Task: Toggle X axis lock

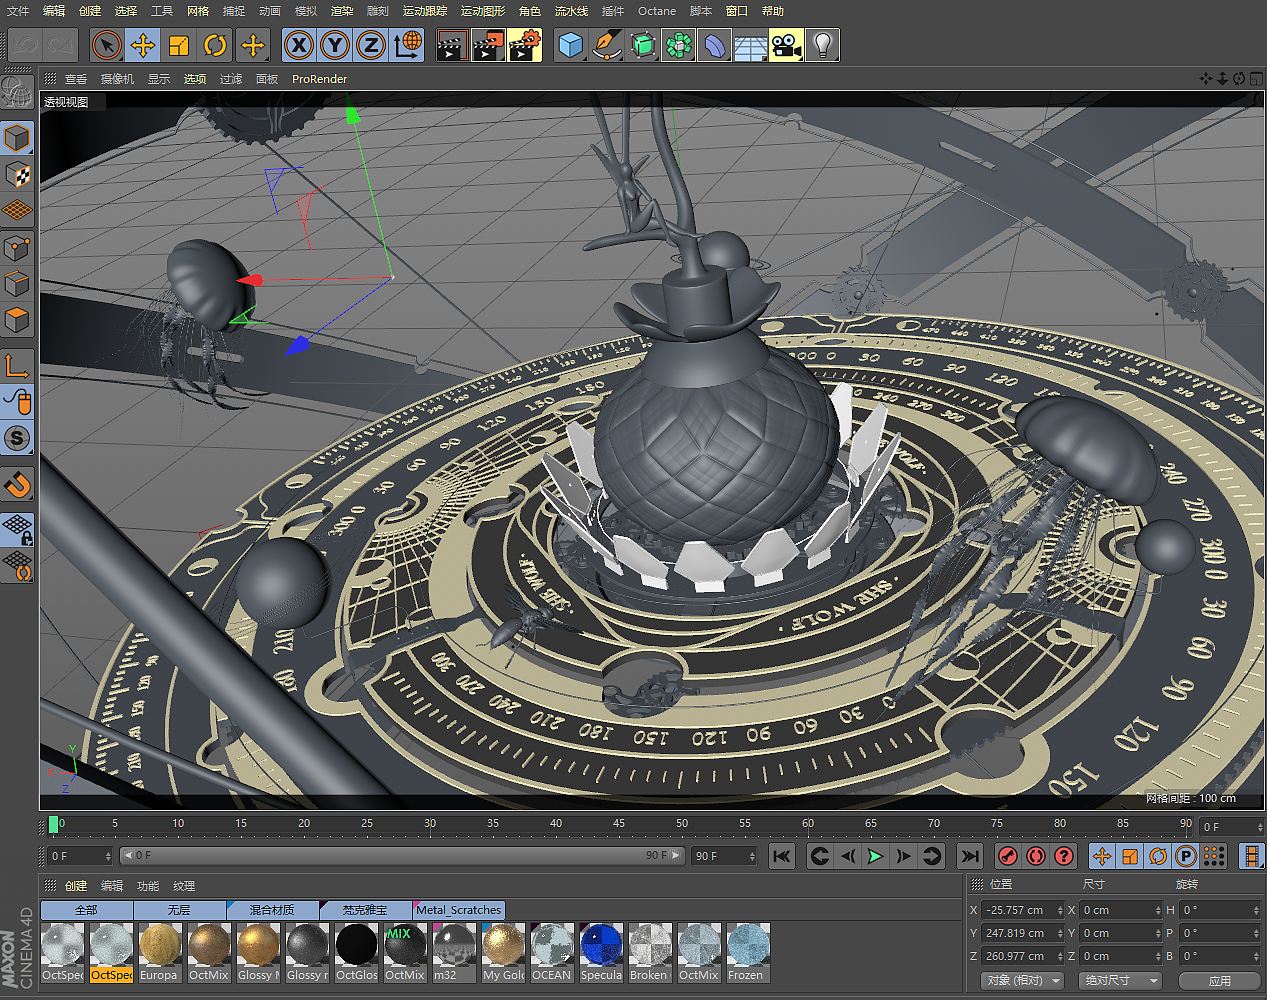Action: click(x=299, y=45)
